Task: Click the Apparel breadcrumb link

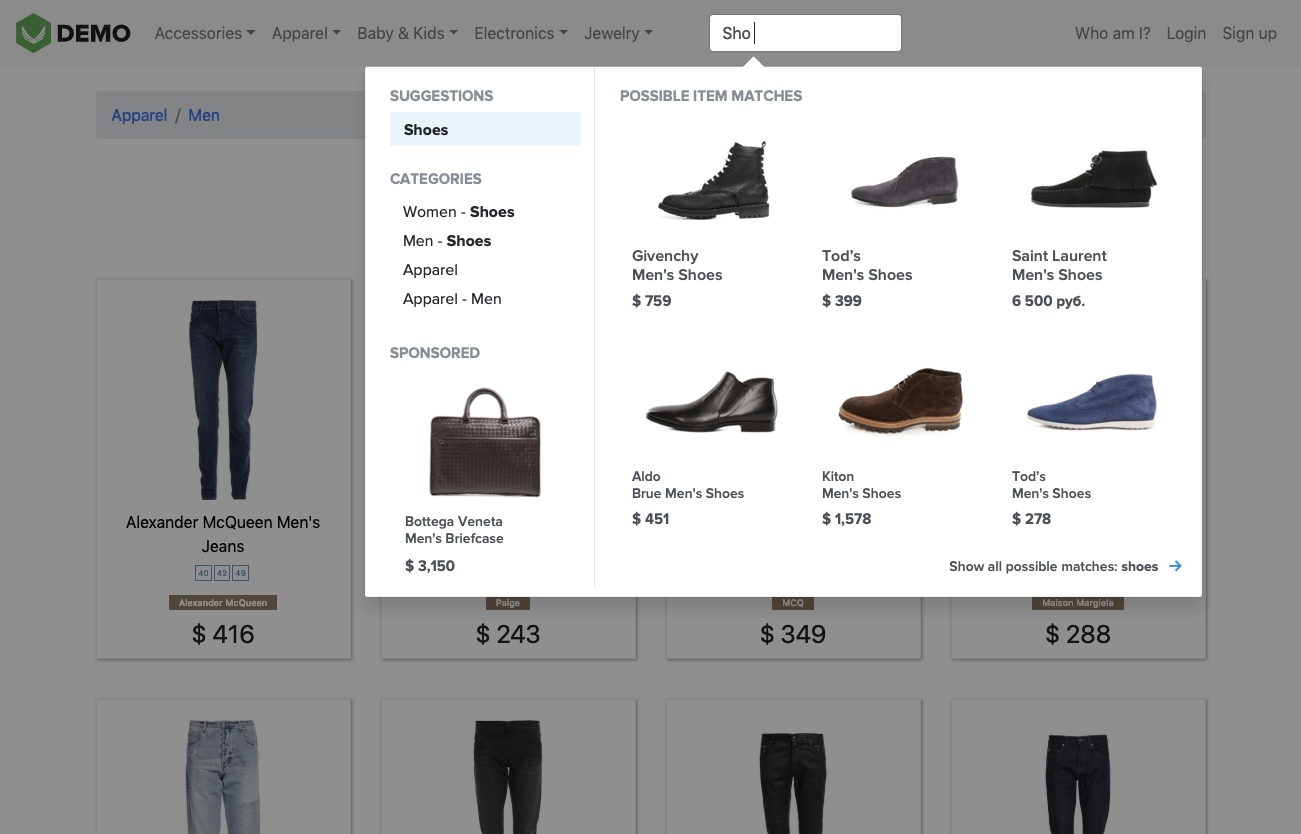Action: tap(139, 115)
